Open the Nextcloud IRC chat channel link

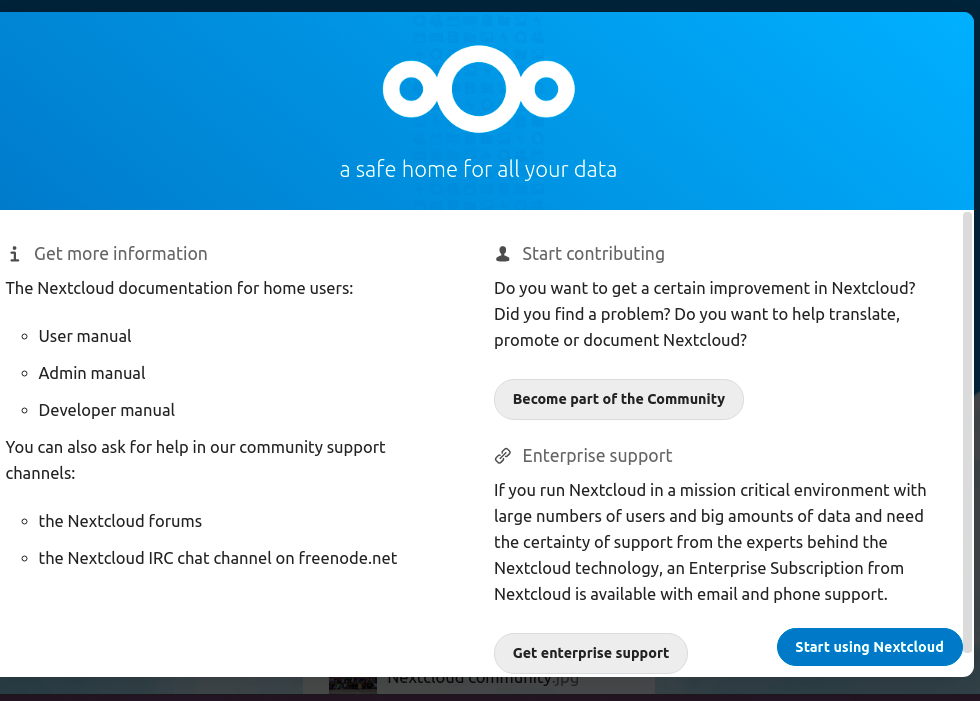[x=218, y=558]
